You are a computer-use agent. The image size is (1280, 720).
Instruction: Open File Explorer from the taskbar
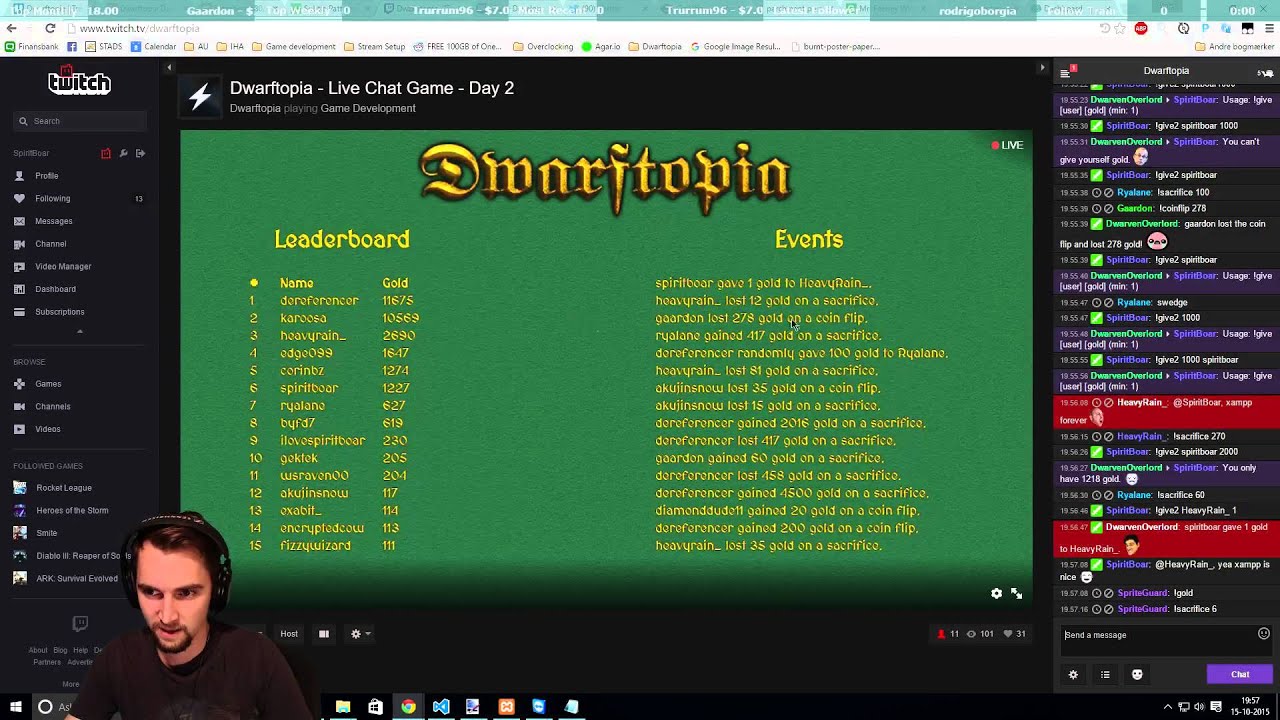343,707
